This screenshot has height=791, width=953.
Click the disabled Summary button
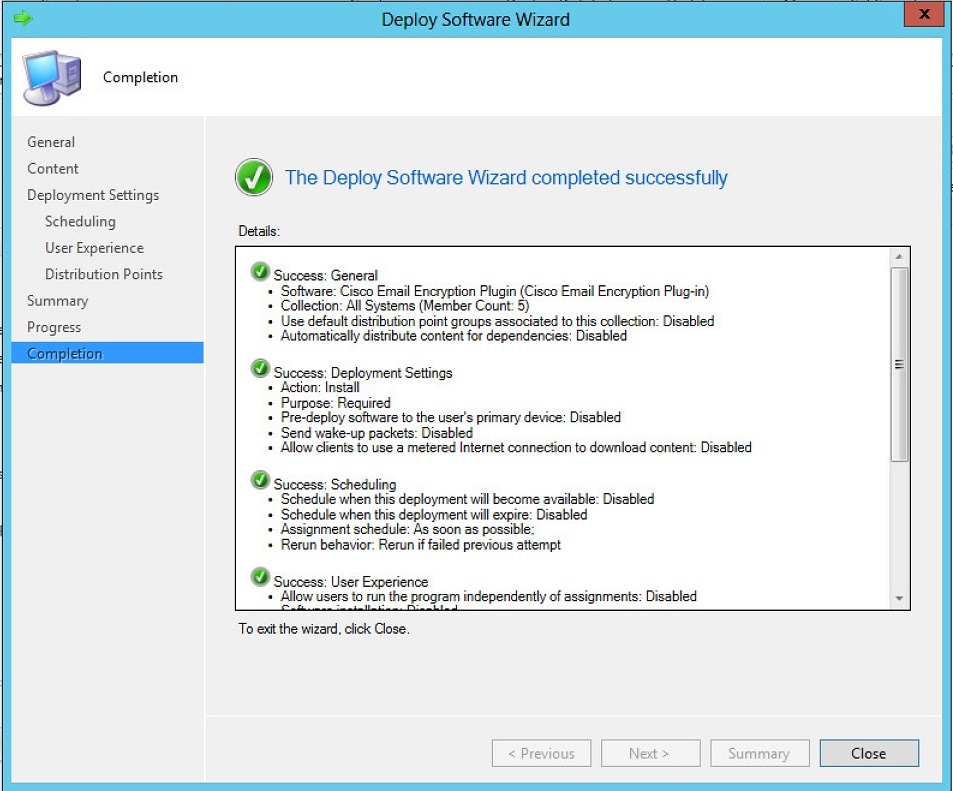[759, 753]
